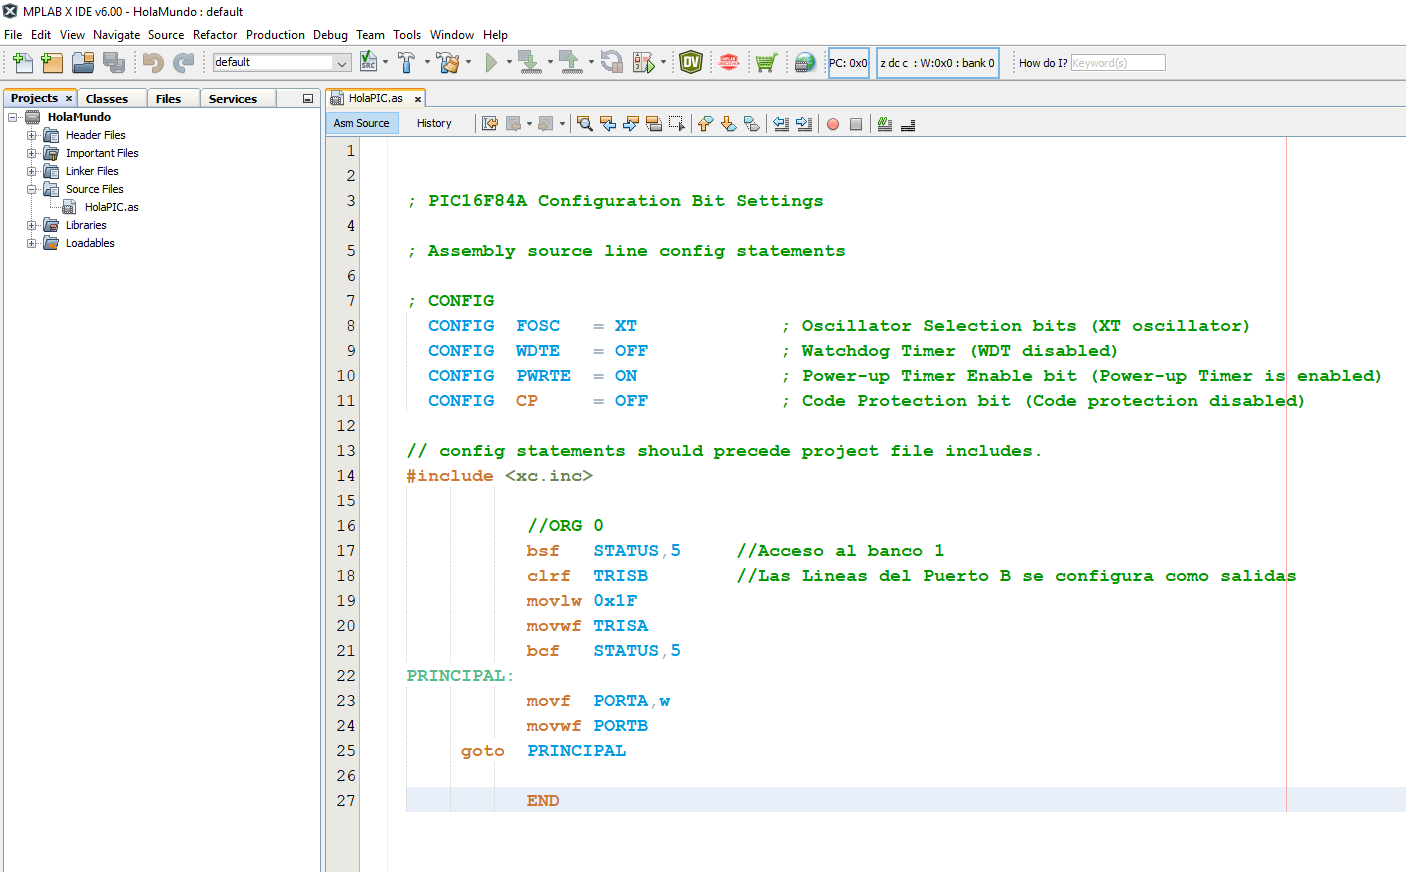
Task: Collapse the Source Files node
Action: (x=31, y=189)
